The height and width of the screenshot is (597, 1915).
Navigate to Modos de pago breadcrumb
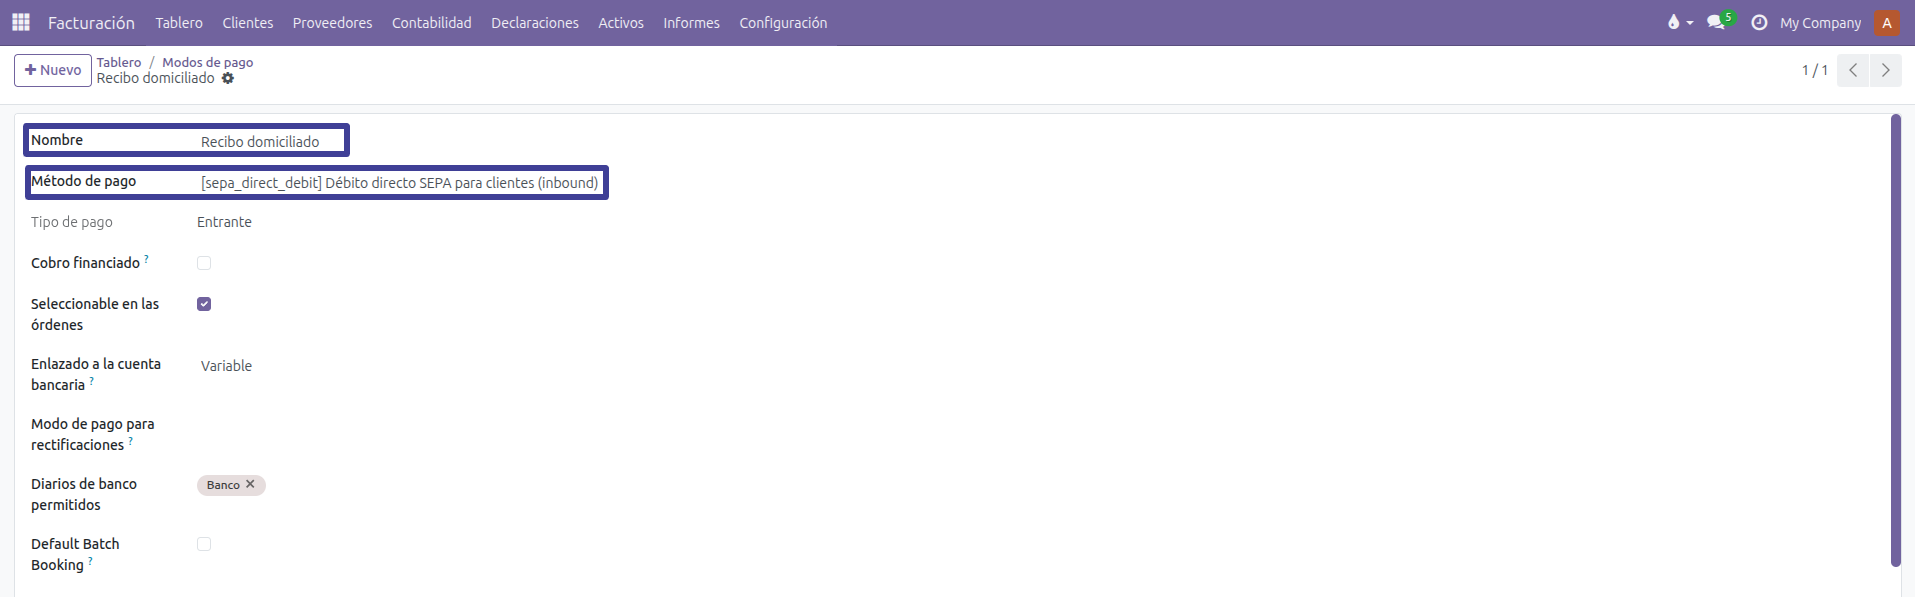point(207,62)
